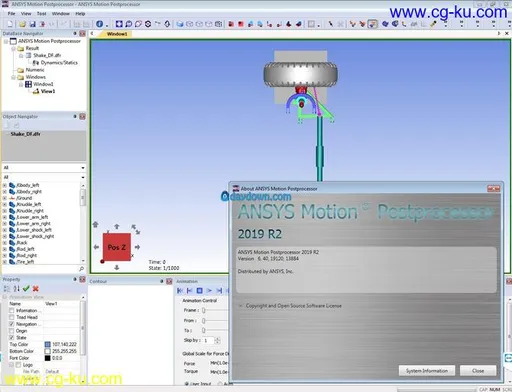Click the down arrow of view cube
The height and width of the screenshot is (392, 512).
click(x=117, y=267)
